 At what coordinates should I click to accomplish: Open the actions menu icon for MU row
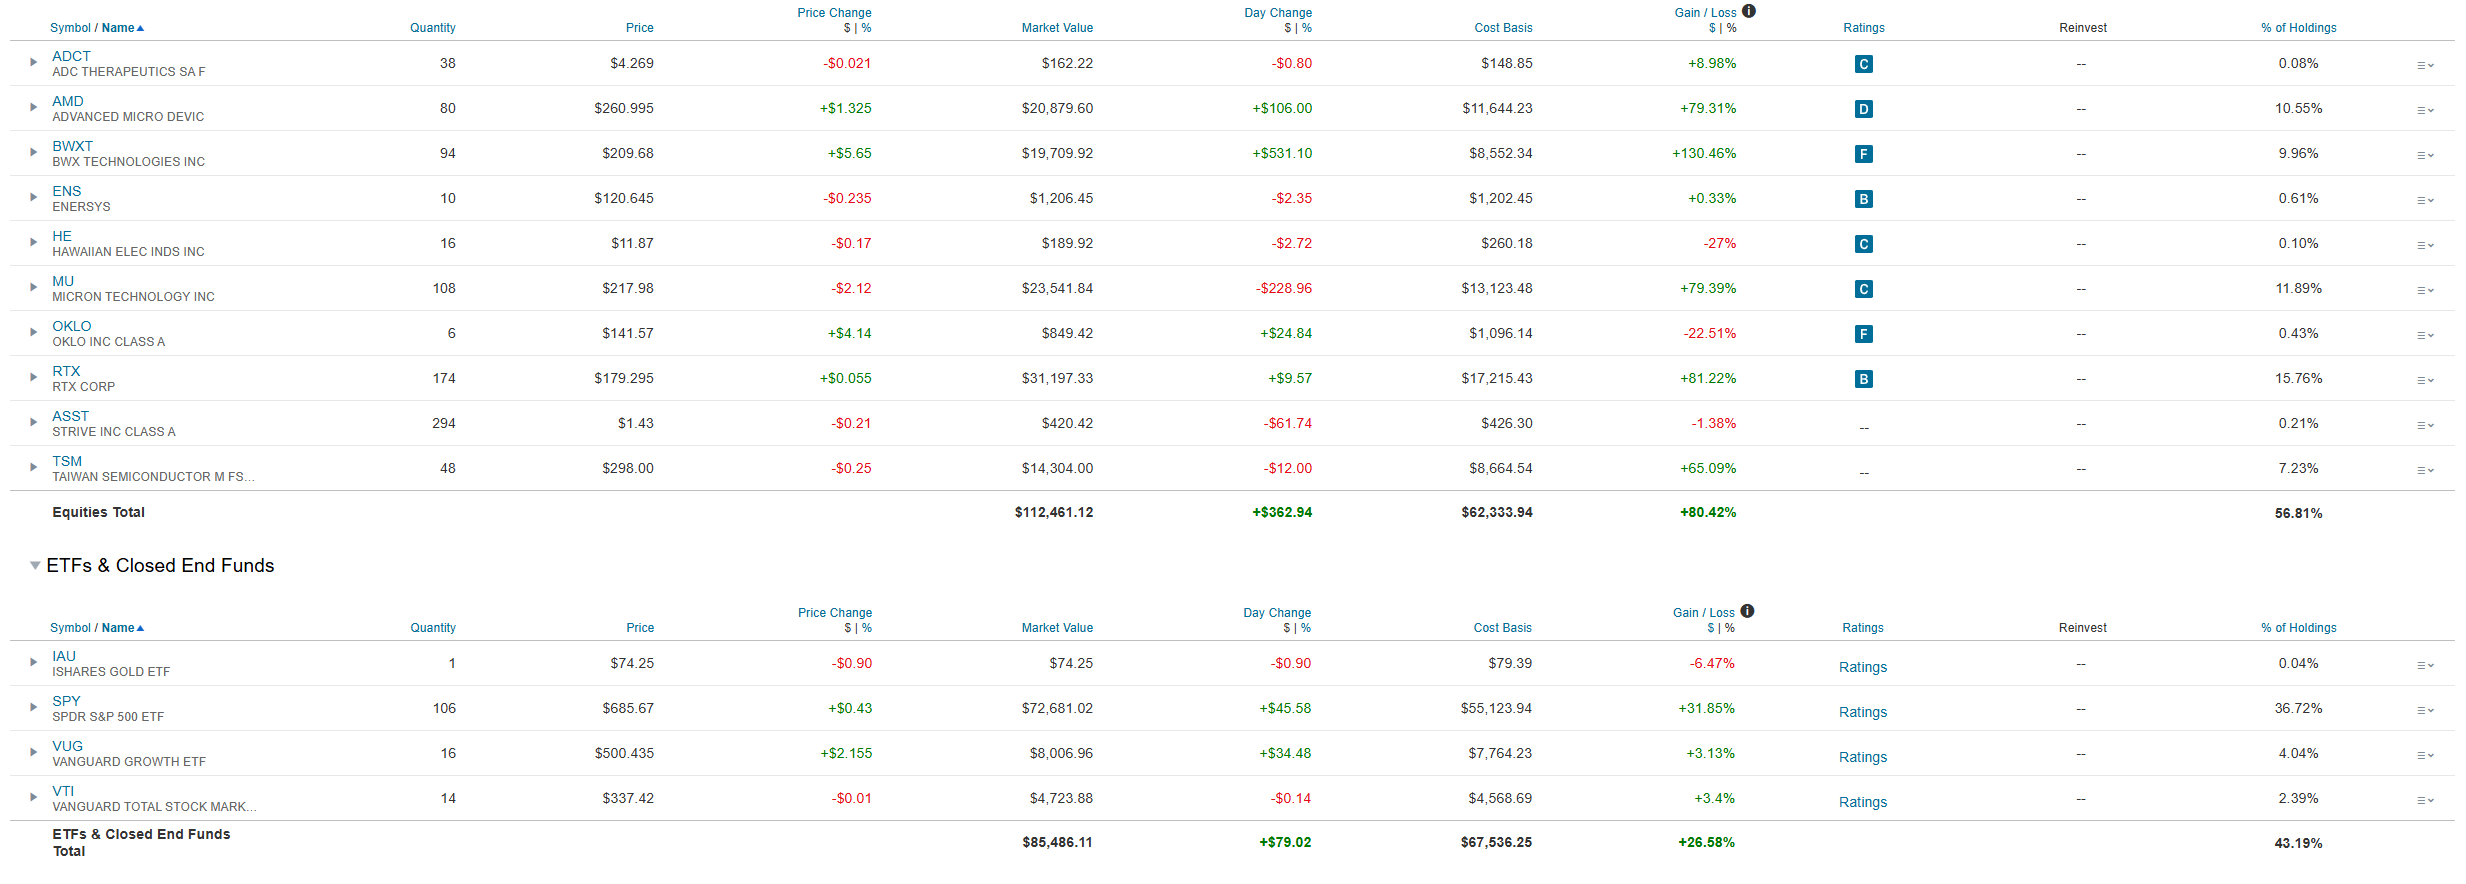pos(2425,290)
